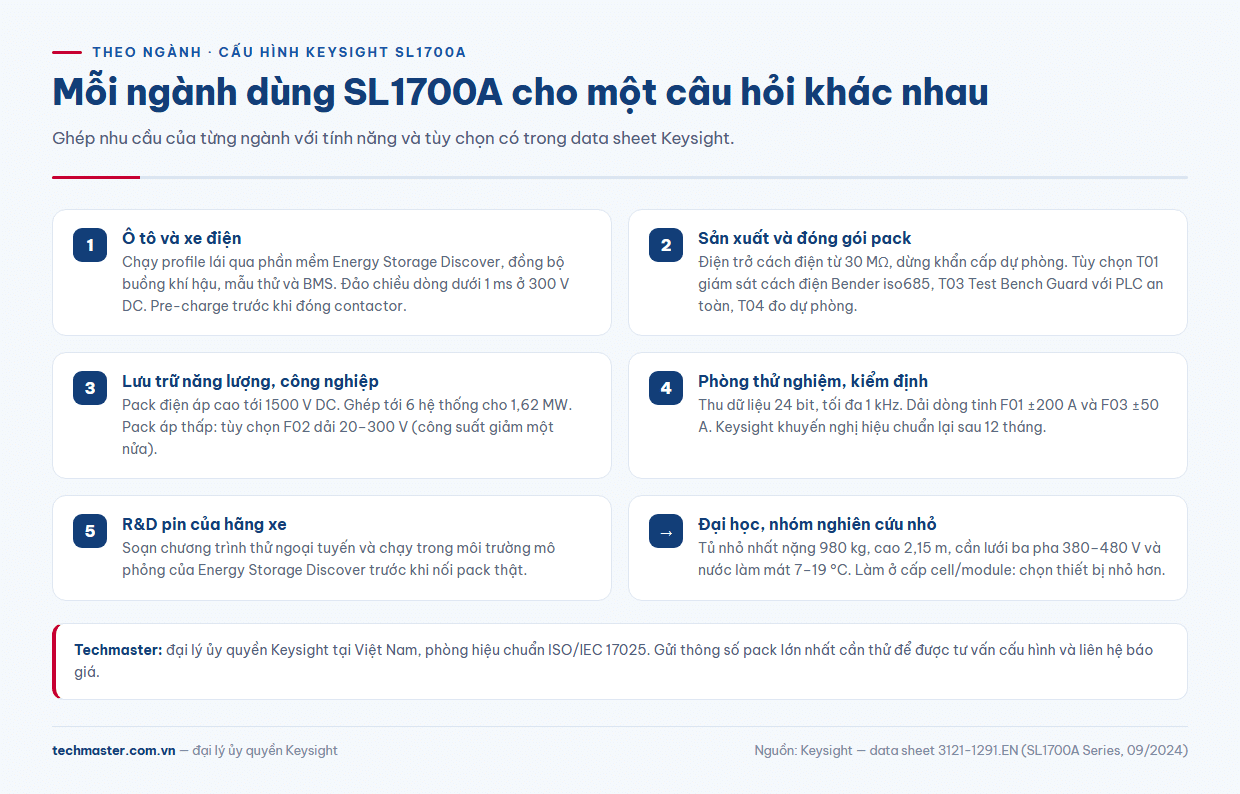Click the number 2 badge beside Sản xuất và đóng gói pack

point(666,245)
